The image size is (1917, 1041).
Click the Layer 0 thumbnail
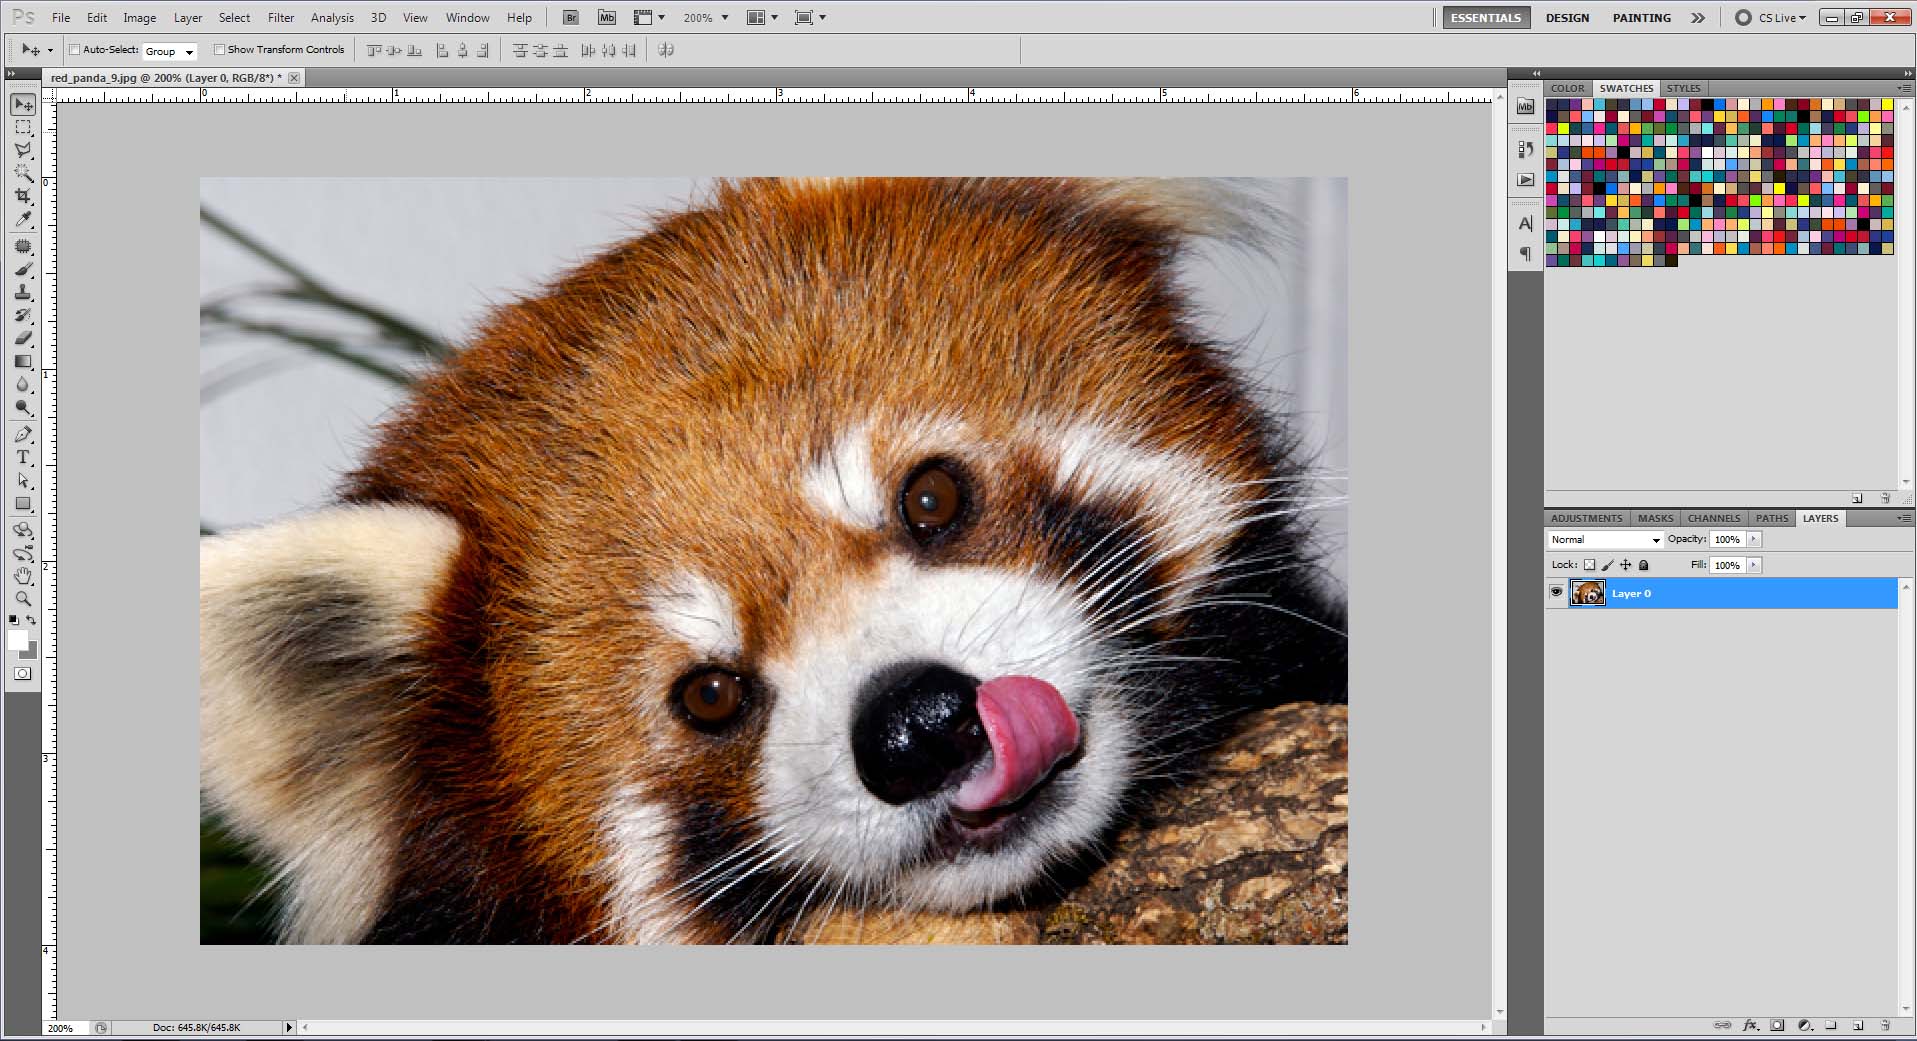(1587, 593)
